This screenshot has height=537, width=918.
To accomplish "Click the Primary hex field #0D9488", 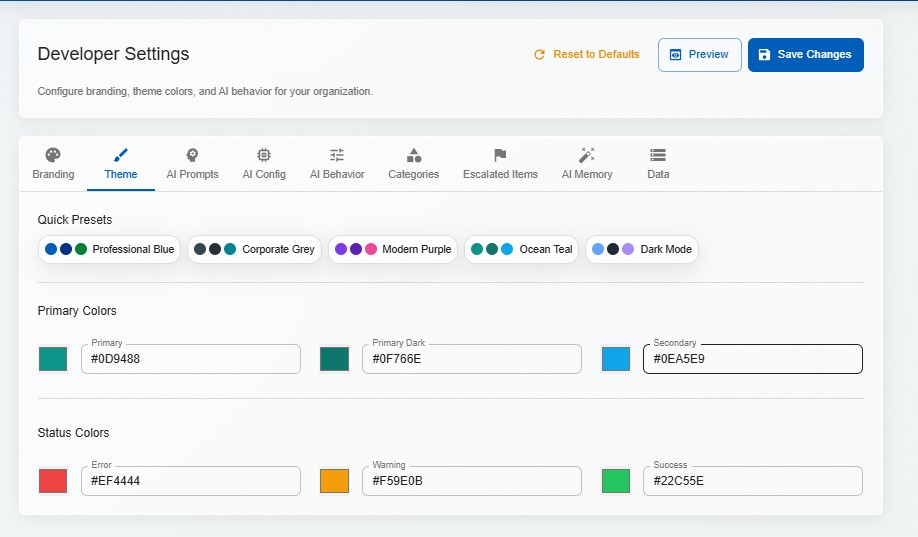I will click(191, 359).
